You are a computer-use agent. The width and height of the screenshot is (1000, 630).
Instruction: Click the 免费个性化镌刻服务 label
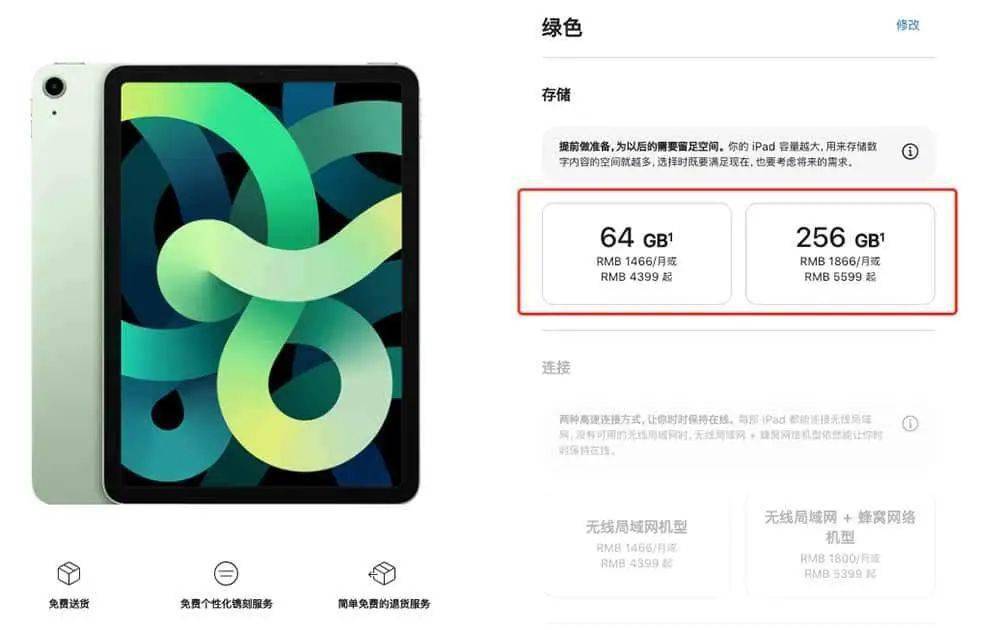tap(226, 603)
